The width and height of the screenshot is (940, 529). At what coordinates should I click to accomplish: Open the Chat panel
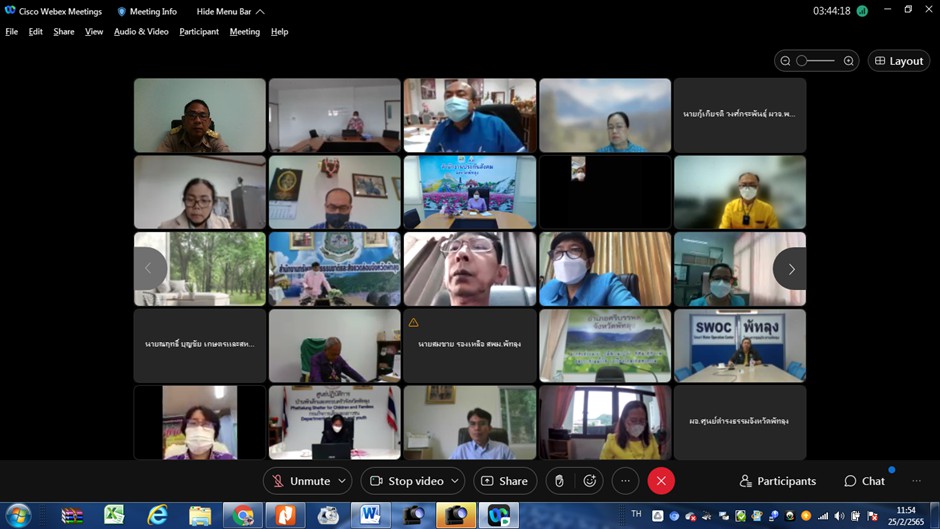click(x=864, y=481)
